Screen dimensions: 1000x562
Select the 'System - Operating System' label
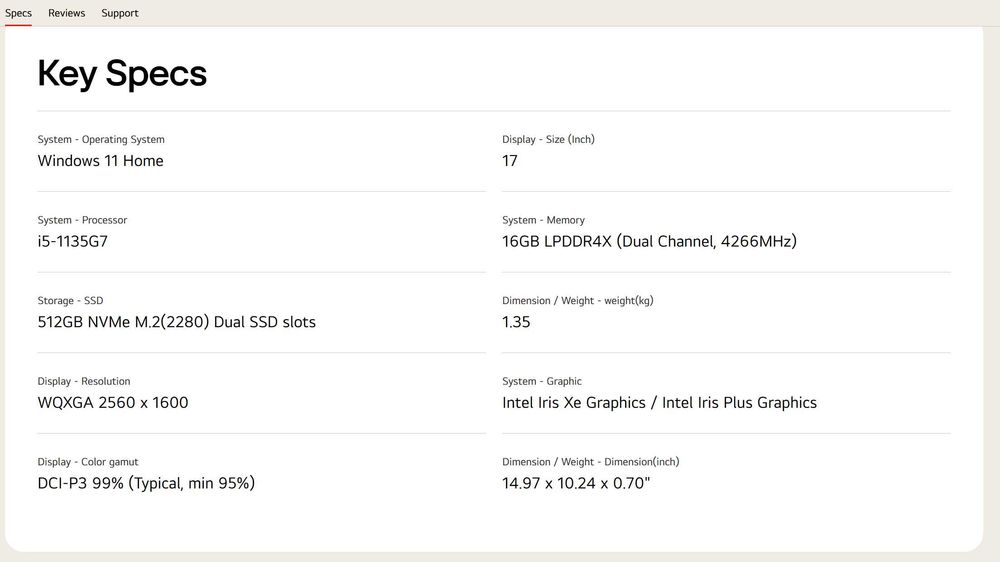point(101,139)
